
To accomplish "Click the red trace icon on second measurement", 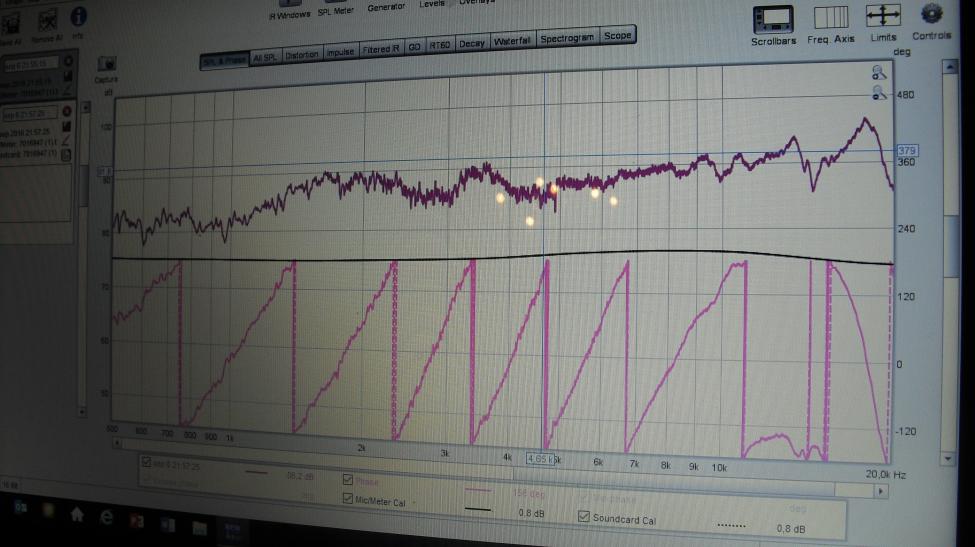I will coord(66,142).
